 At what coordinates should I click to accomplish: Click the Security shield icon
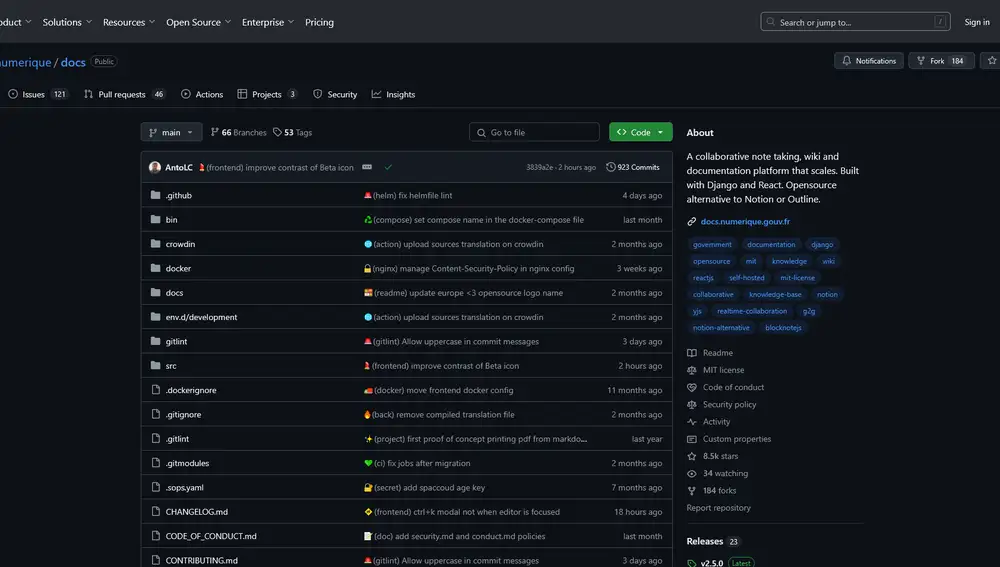318,94
